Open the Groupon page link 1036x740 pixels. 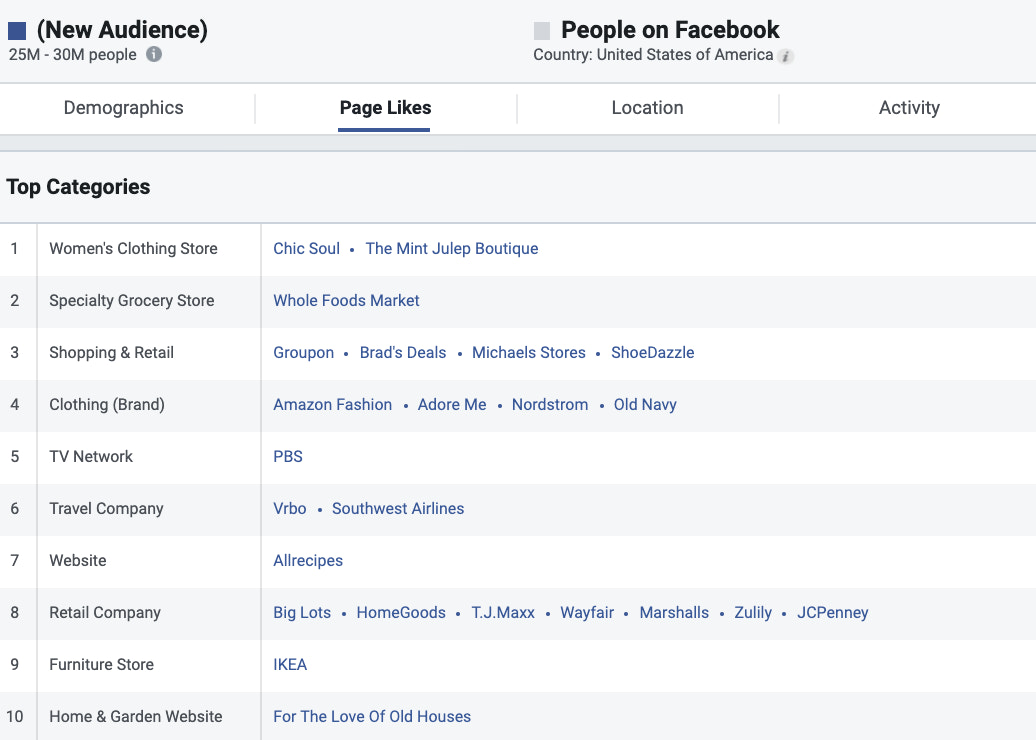pos(303,352)
